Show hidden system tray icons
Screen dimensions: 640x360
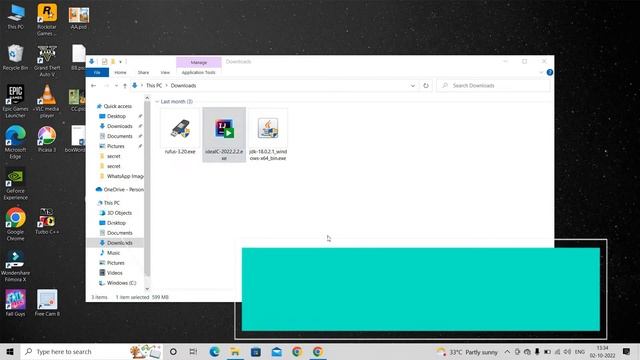(x=507, y=351)
